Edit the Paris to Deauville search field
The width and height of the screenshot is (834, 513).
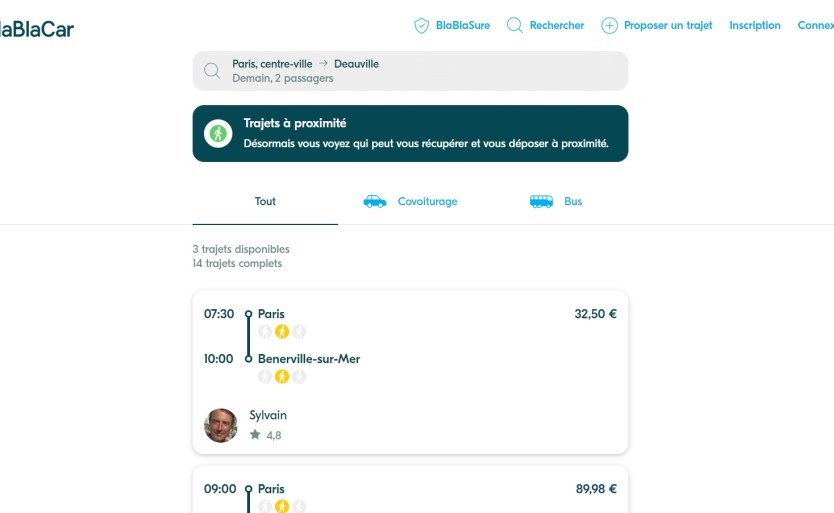pos(420,71)
